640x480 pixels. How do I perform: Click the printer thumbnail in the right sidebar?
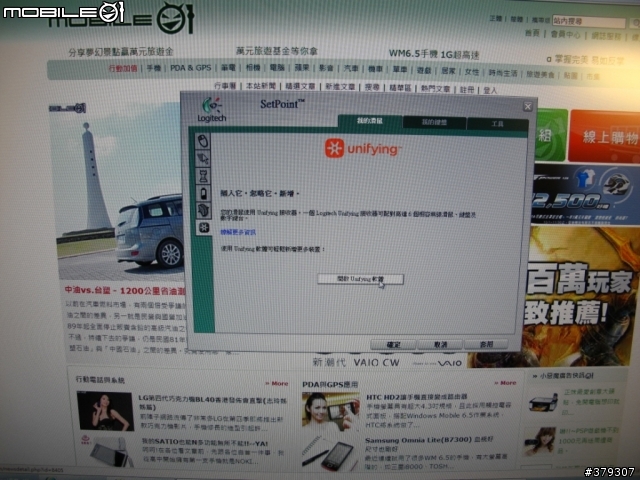click(x=543, y=402)
